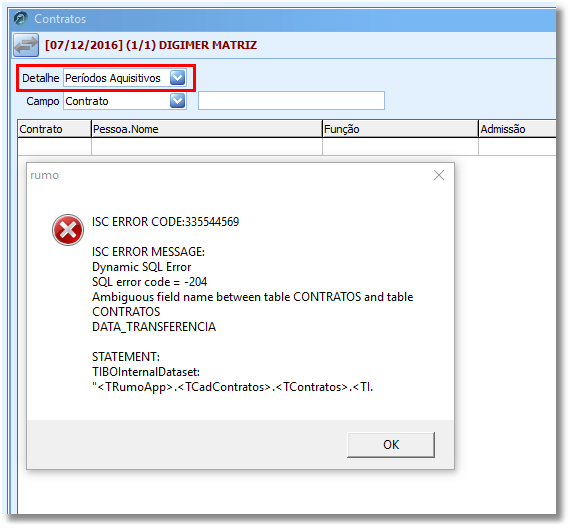Image resolution: width=570 pixels, height=528 pixels.
Task: Select the Períodos Aquisitivos combo text
Action: (113, 78)
